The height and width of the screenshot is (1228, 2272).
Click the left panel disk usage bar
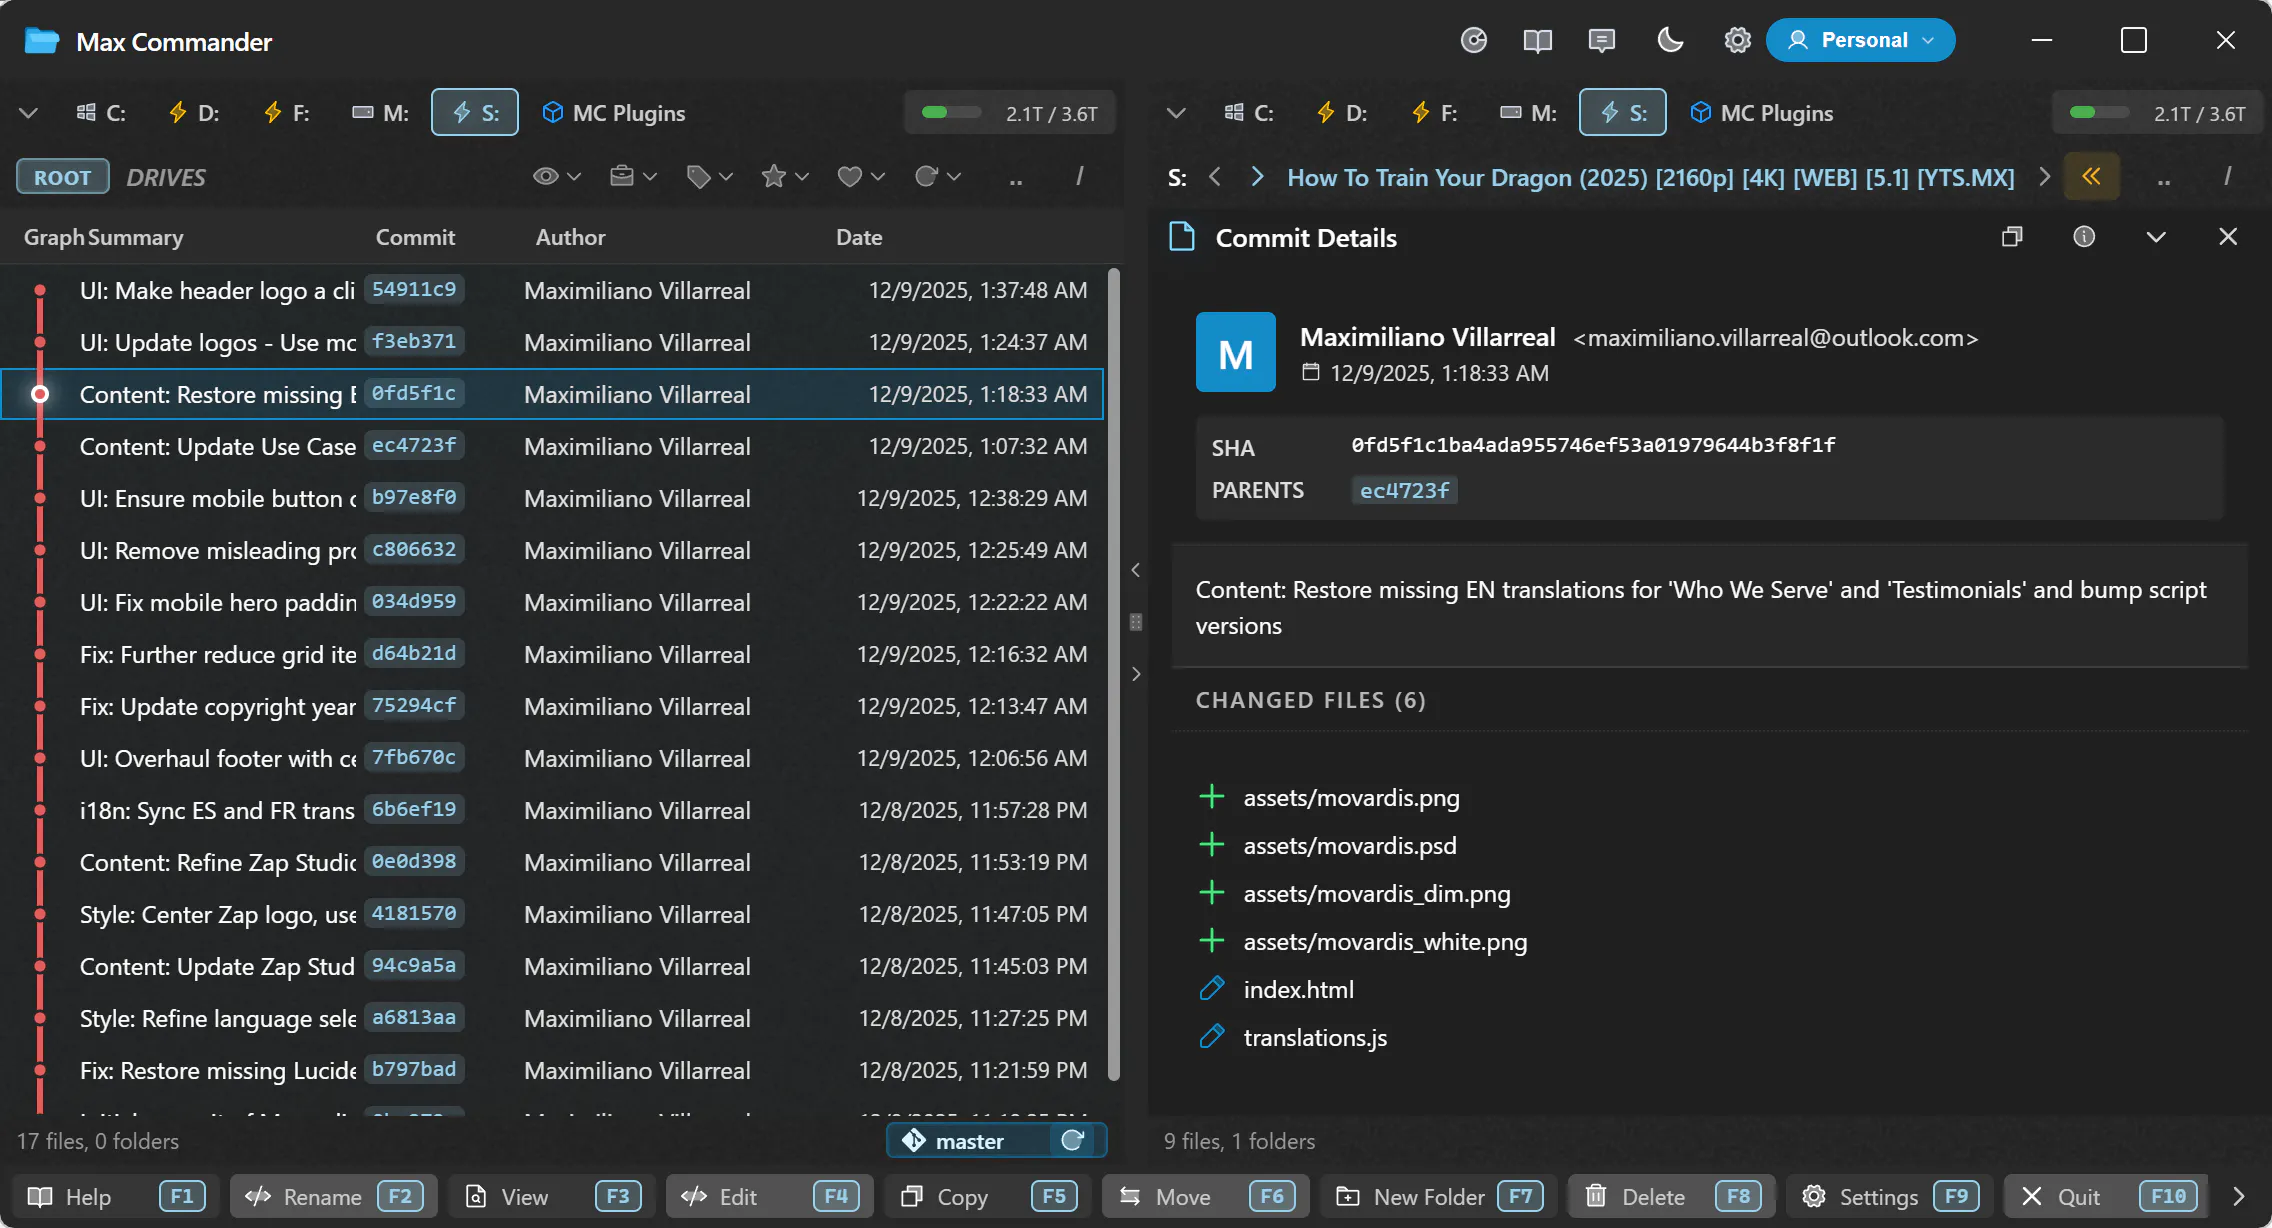point(1010,112)
